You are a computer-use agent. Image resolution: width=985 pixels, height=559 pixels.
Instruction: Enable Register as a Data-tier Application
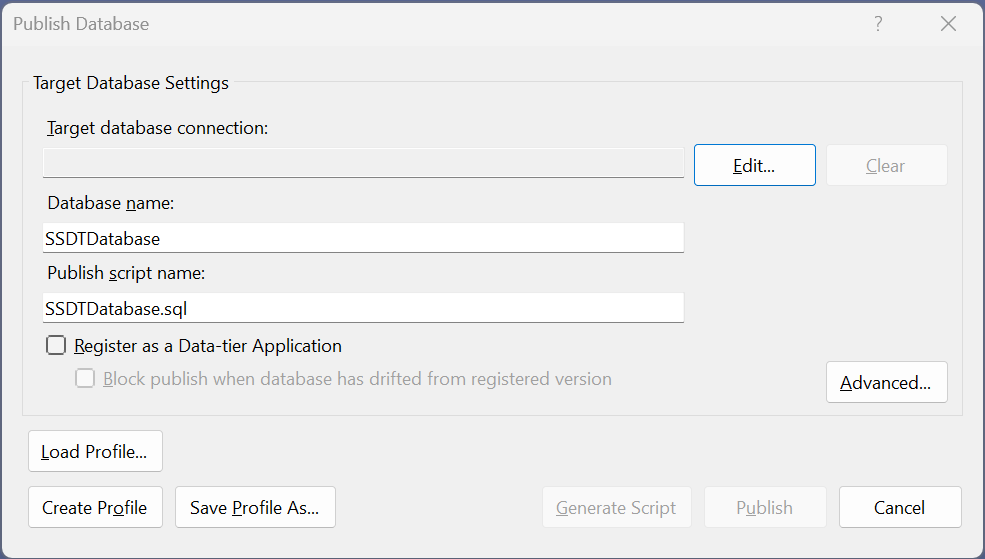click(57, 346)
